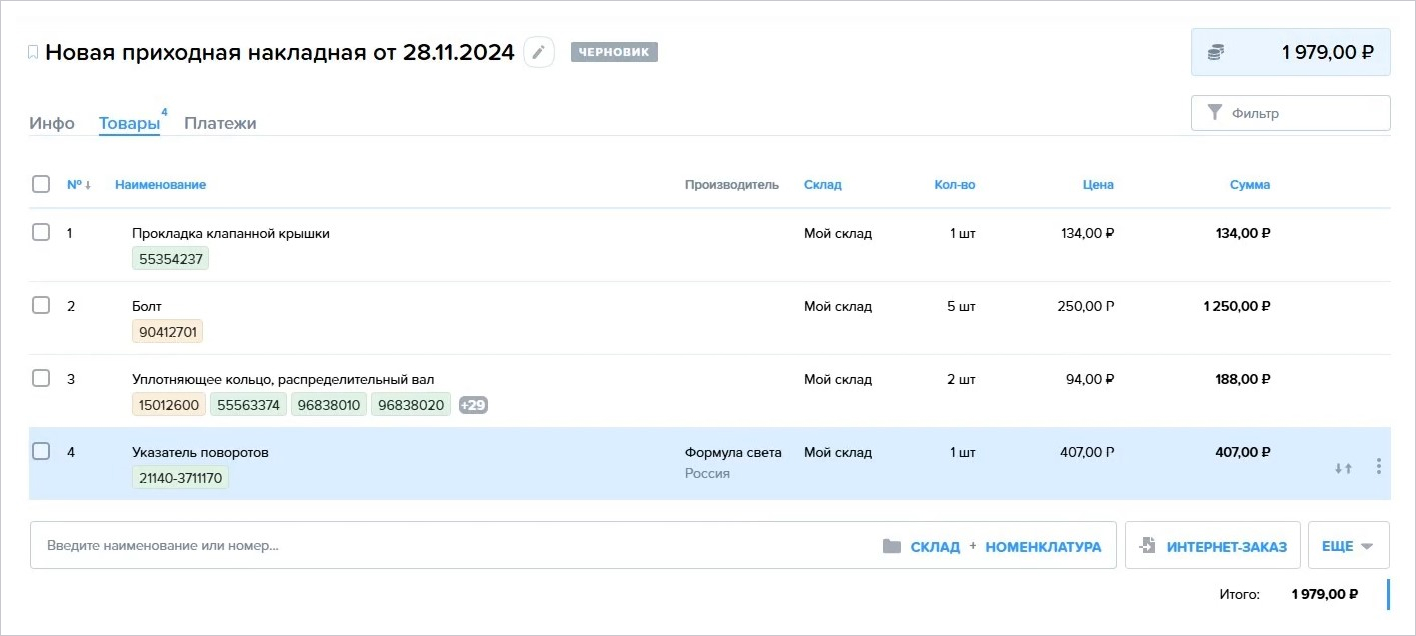Click the reorder arrows icon on row 4
Screen dimensions: 1416x636
[1343, 467]
